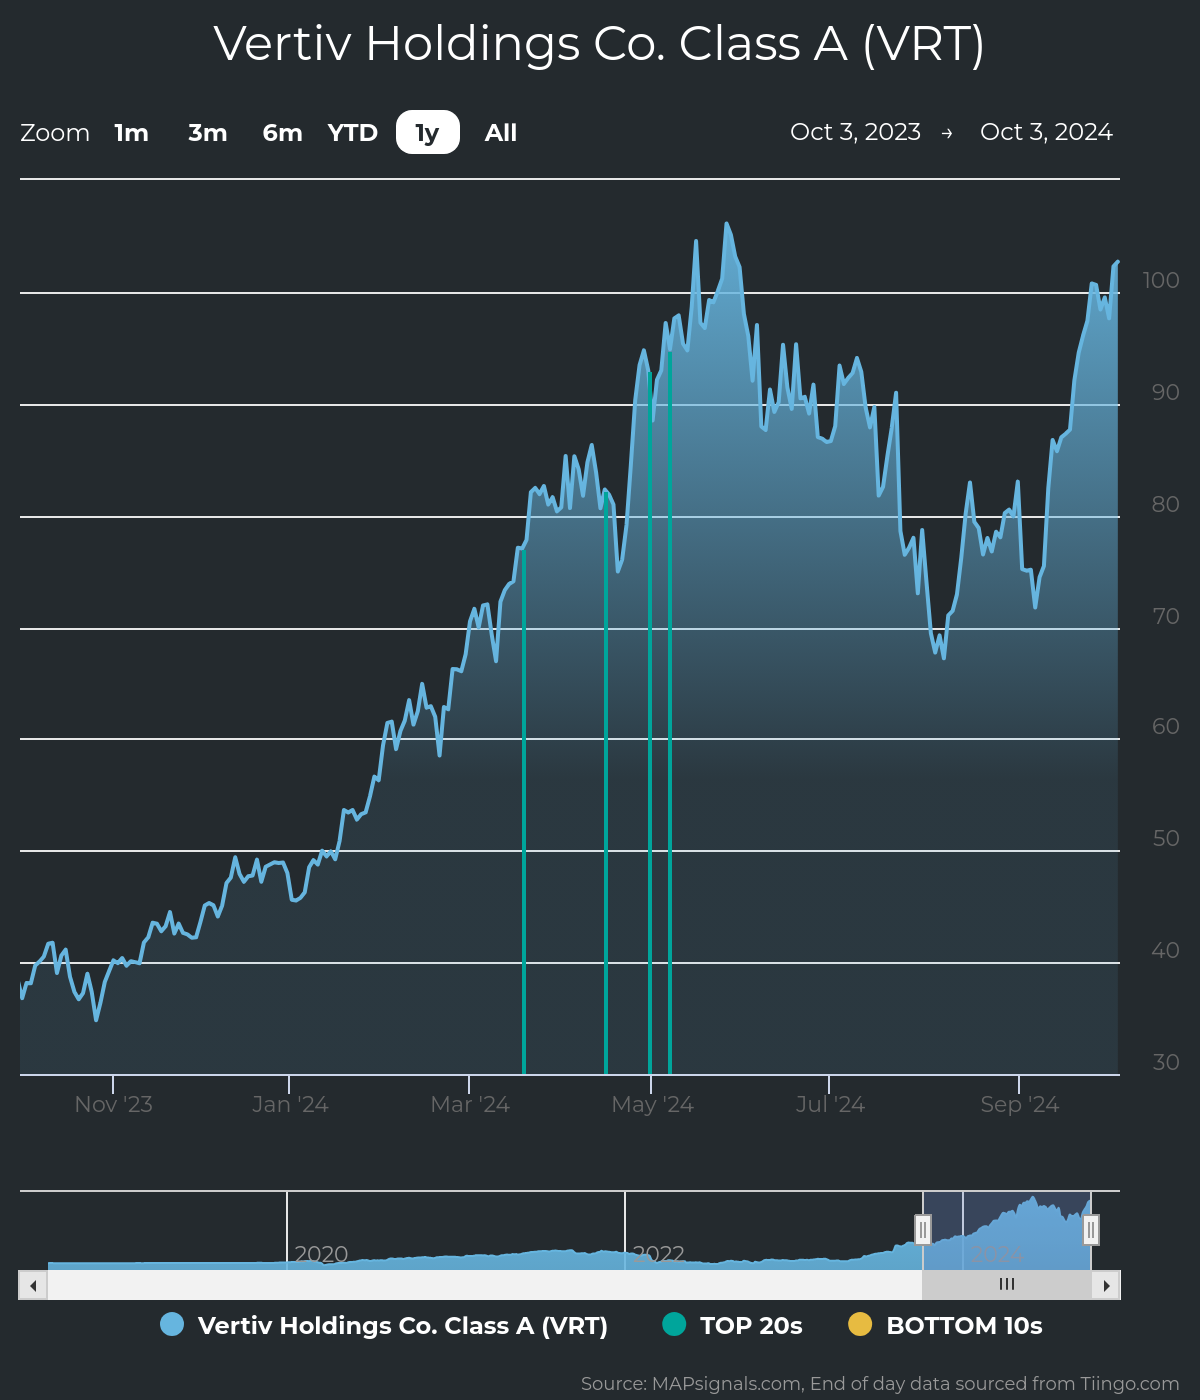Click the 2020 label in navigator
1200x1400 pixels.
coord(321,1254)
